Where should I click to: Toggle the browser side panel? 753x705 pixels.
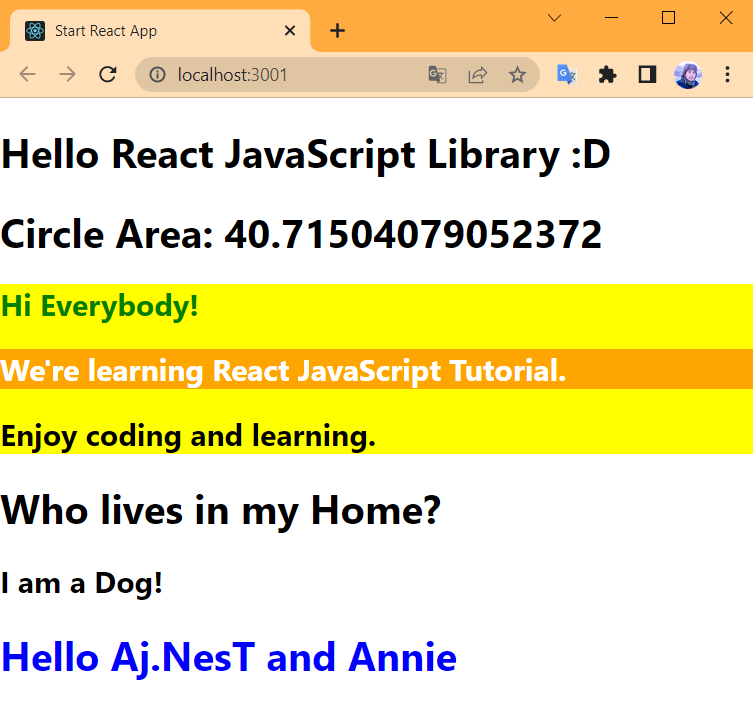click(x=647, y=75)
